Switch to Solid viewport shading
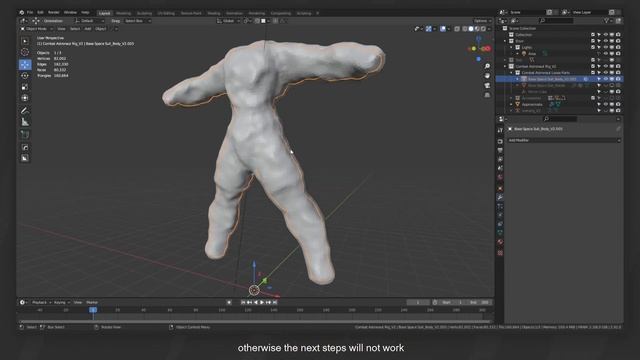 [471, 29]
